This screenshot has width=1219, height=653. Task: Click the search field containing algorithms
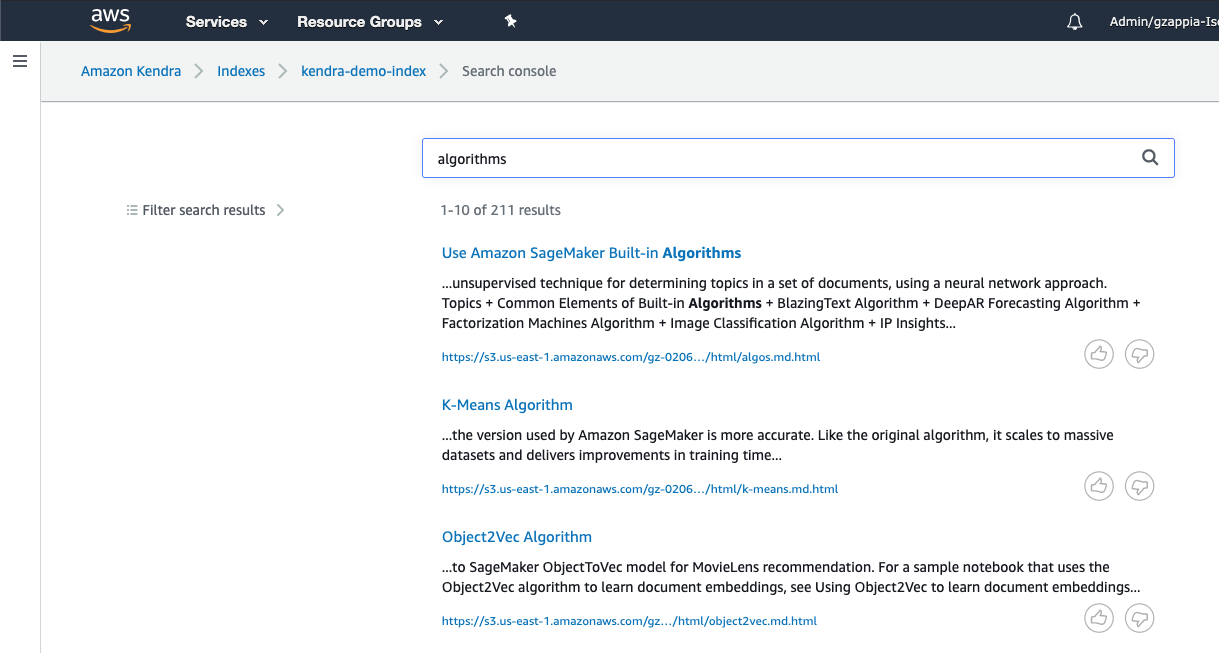click(798, 158)
